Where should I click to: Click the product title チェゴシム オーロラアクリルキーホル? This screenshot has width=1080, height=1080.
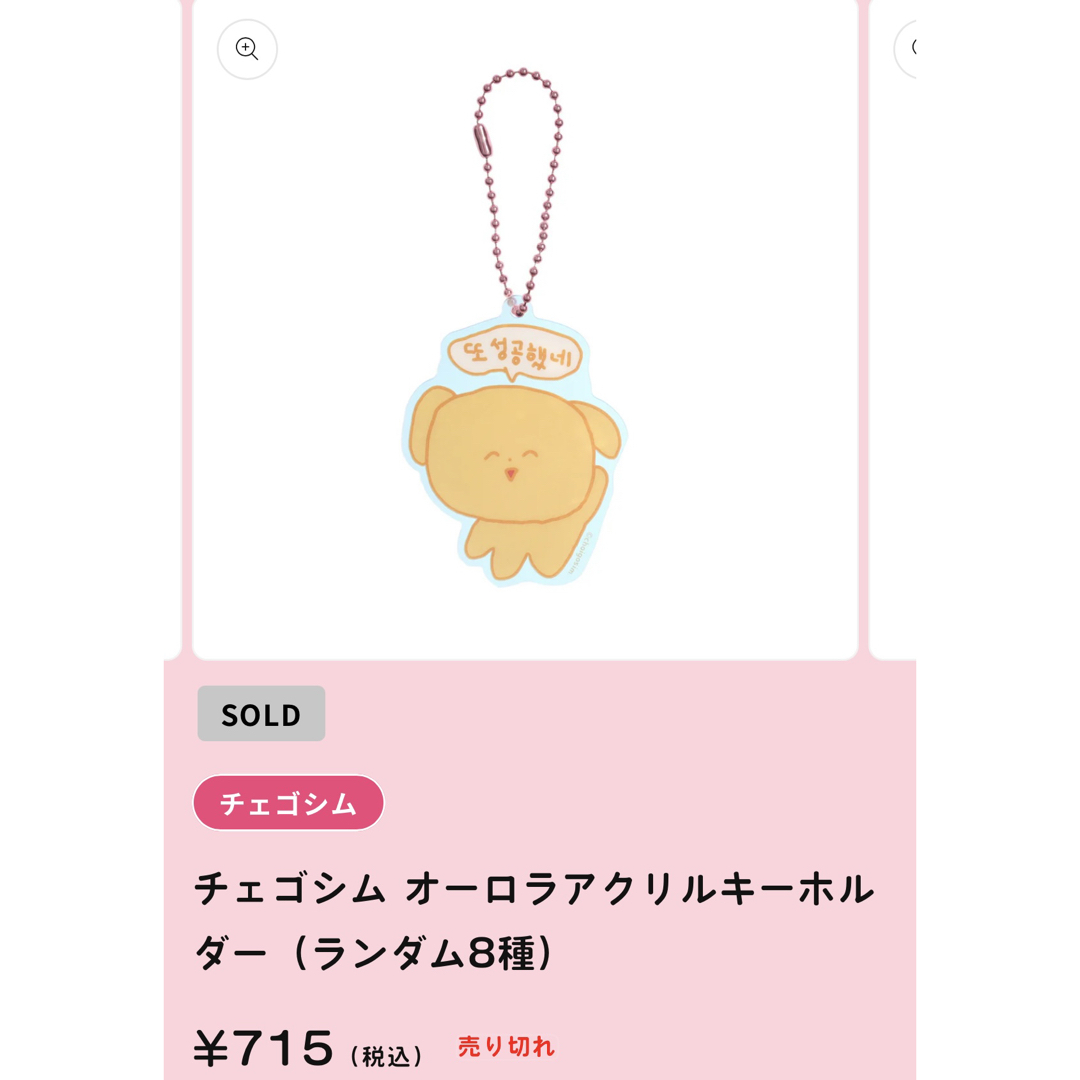534,889
